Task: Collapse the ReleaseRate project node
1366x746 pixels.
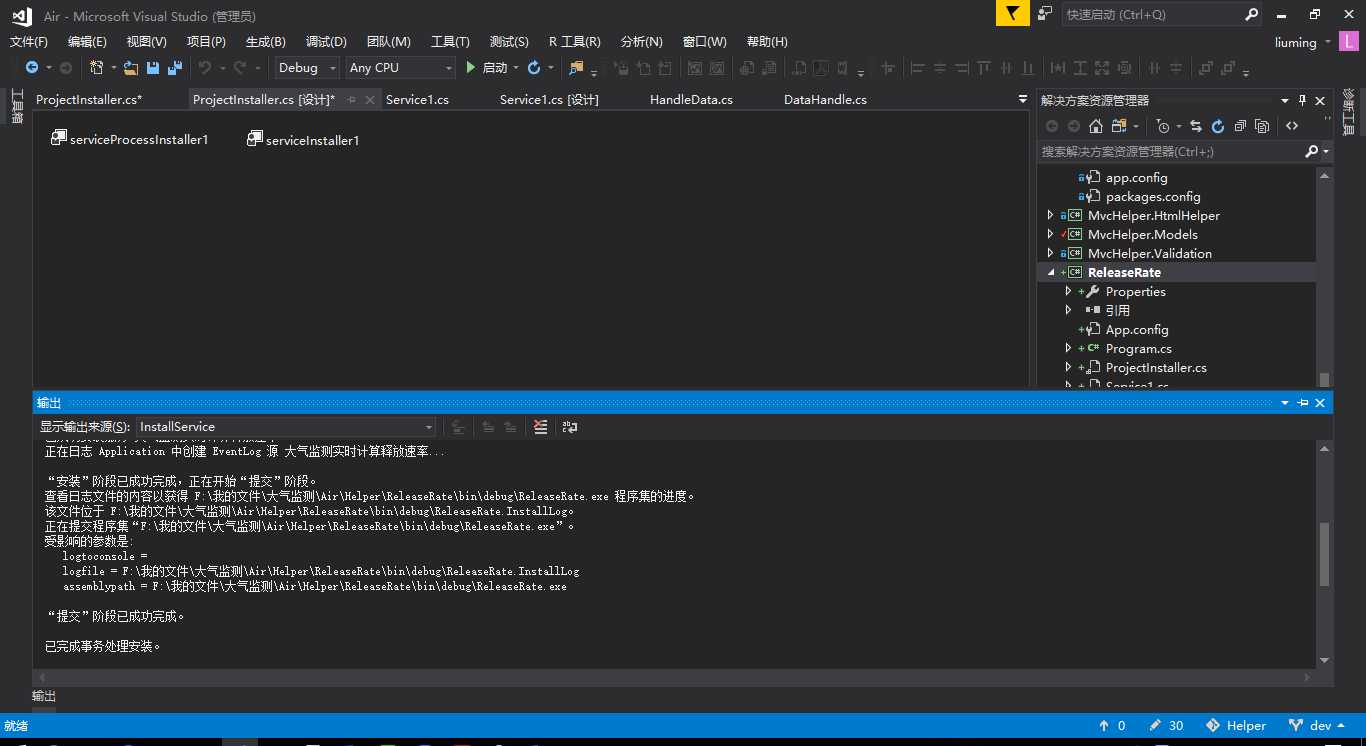Action: tap(1050, 273)
